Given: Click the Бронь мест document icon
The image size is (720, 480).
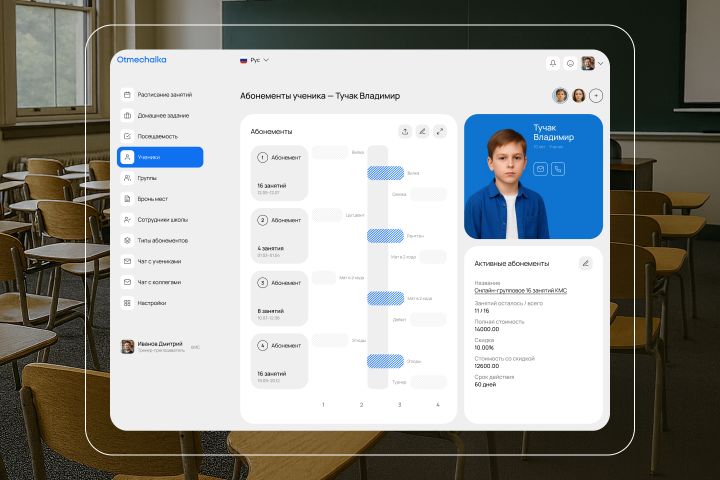Looking at the screenshot, I should click(127, 199).
